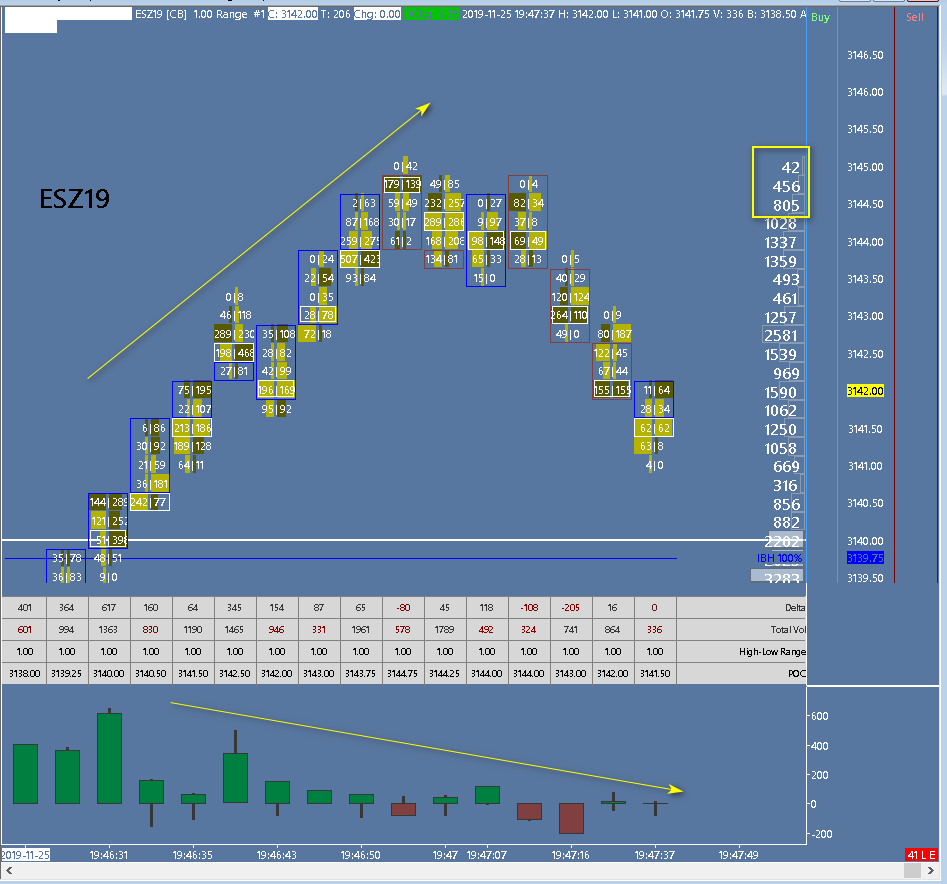Click the Total Vol row label

788,629
